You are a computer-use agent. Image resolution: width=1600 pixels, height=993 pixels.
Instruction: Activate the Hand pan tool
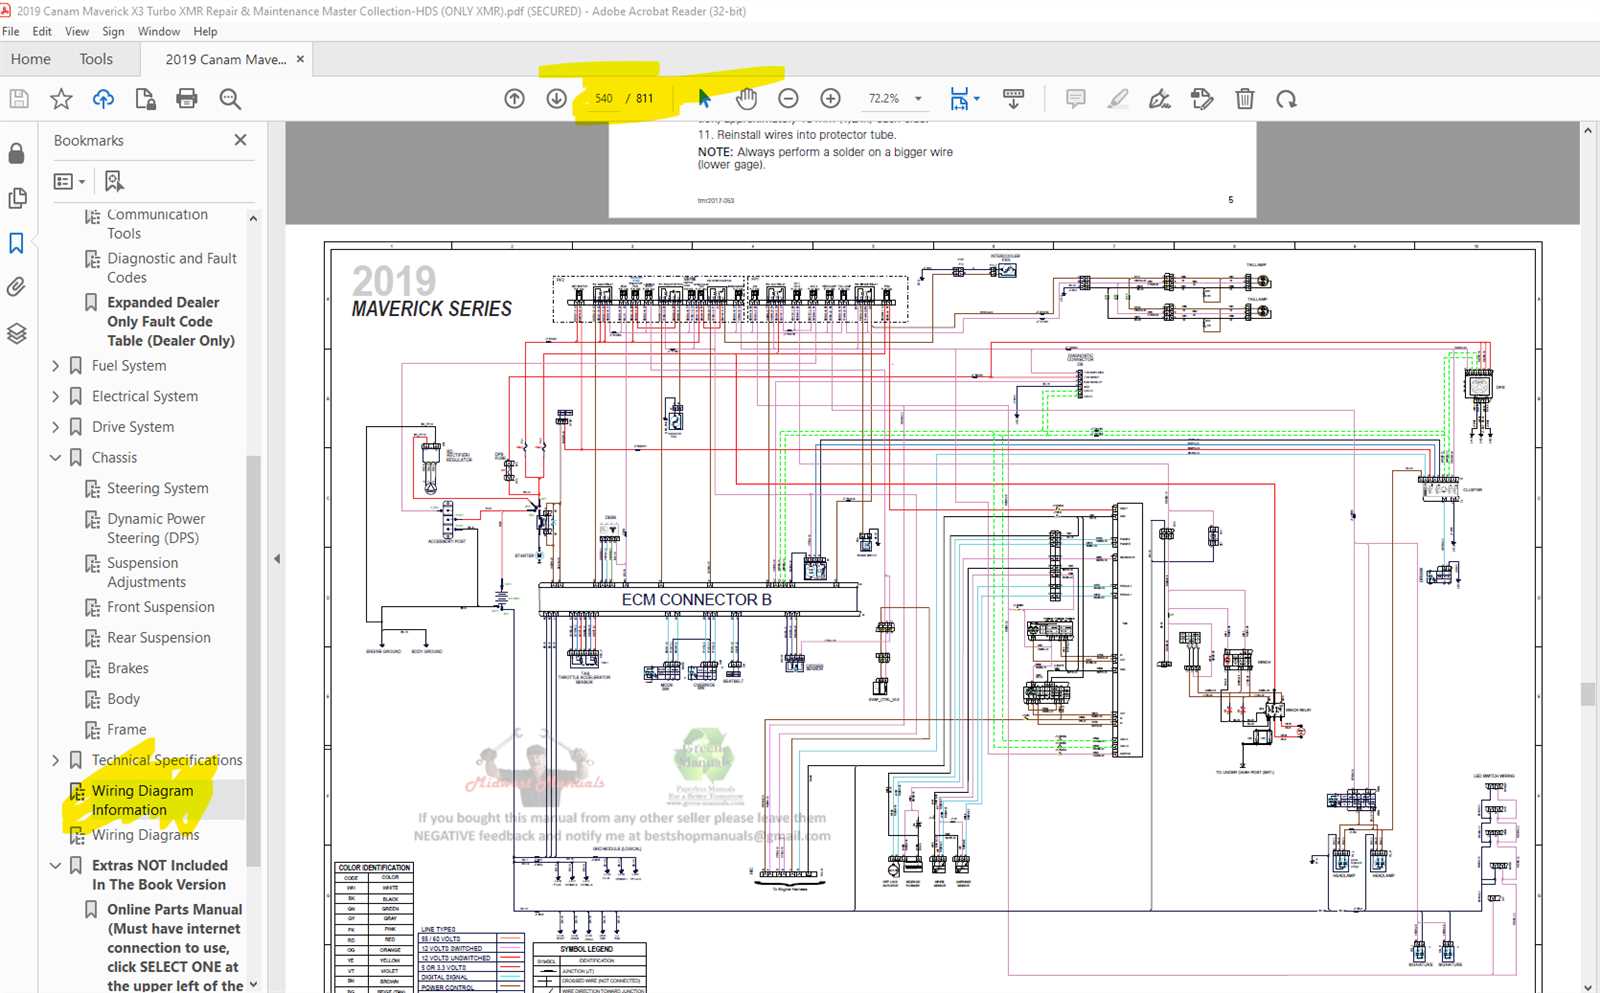pos(747,98)
